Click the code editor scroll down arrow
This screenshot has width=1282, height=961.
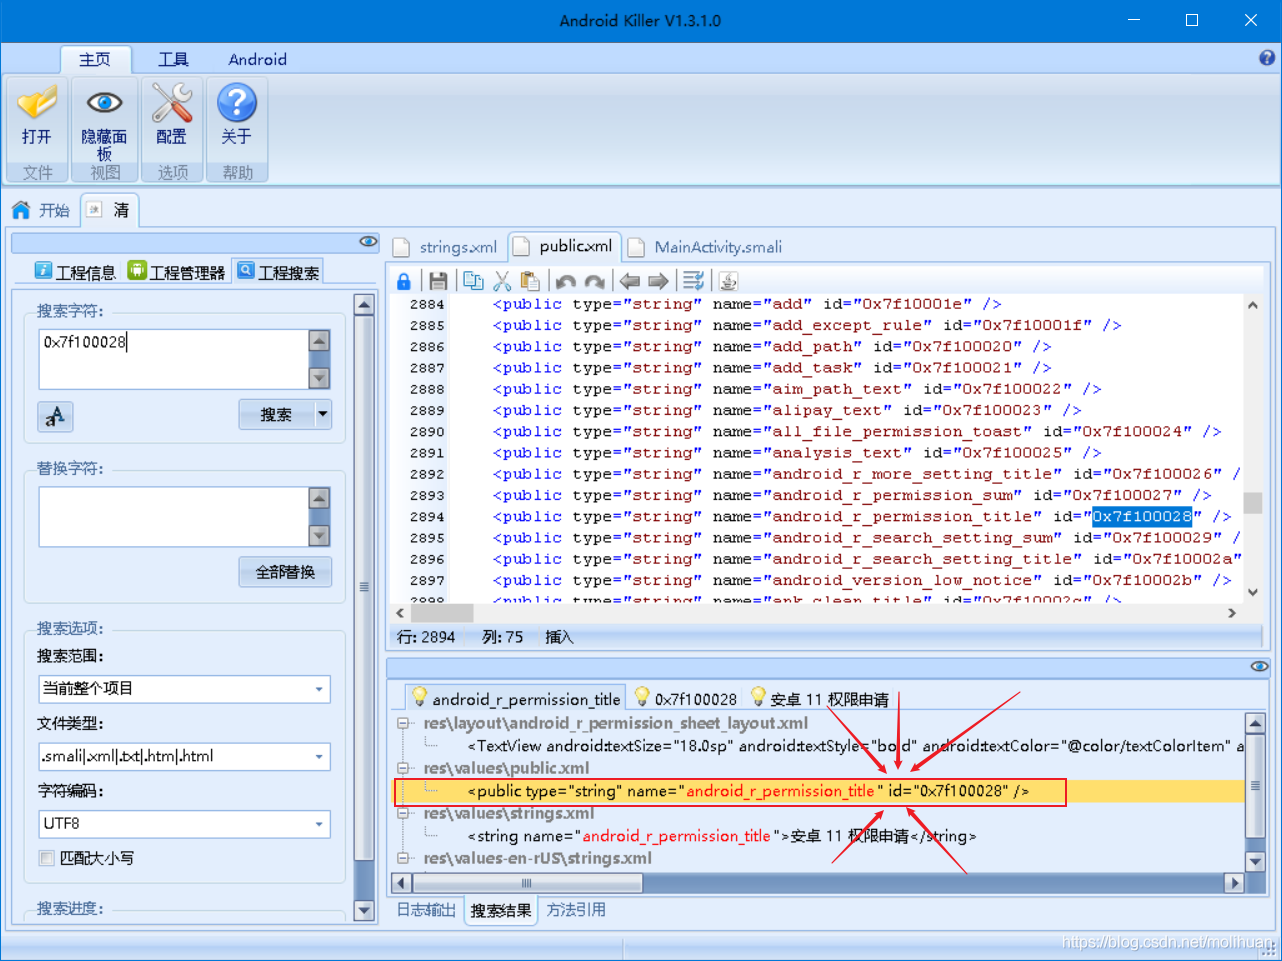1252,592
